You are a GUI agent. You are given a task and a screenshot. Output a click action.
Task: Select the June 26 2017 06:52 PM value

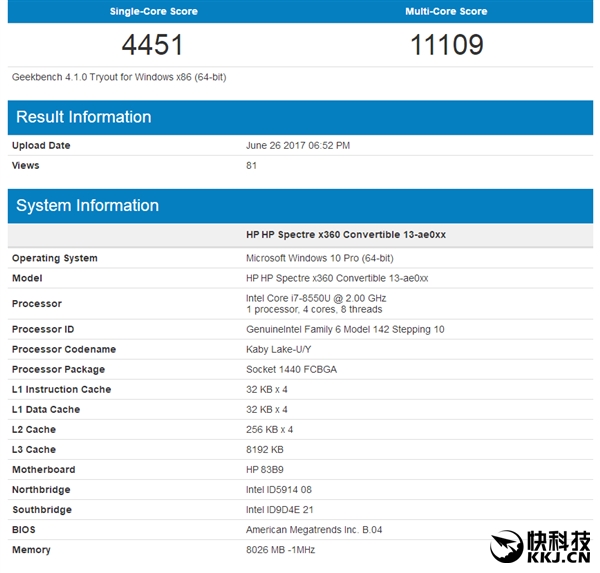coord(298,145)
